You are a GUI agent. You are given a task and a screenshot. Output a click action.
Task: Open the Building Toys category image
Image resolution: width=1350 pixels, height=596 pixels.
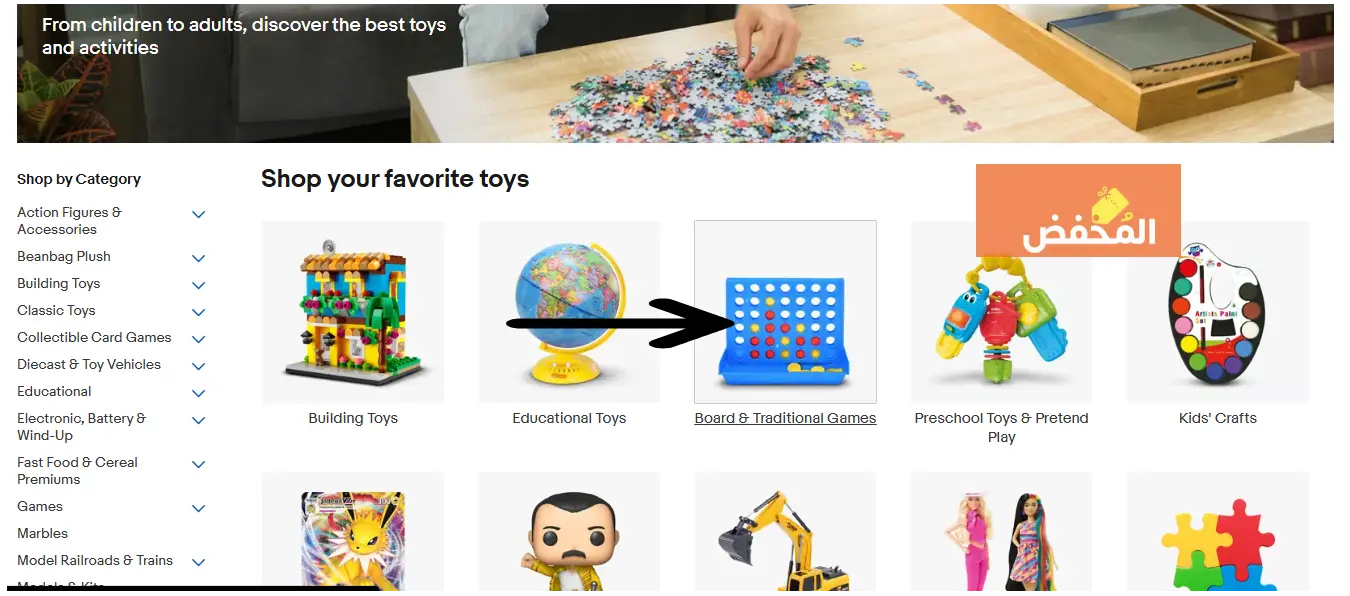tap(353, 312)
